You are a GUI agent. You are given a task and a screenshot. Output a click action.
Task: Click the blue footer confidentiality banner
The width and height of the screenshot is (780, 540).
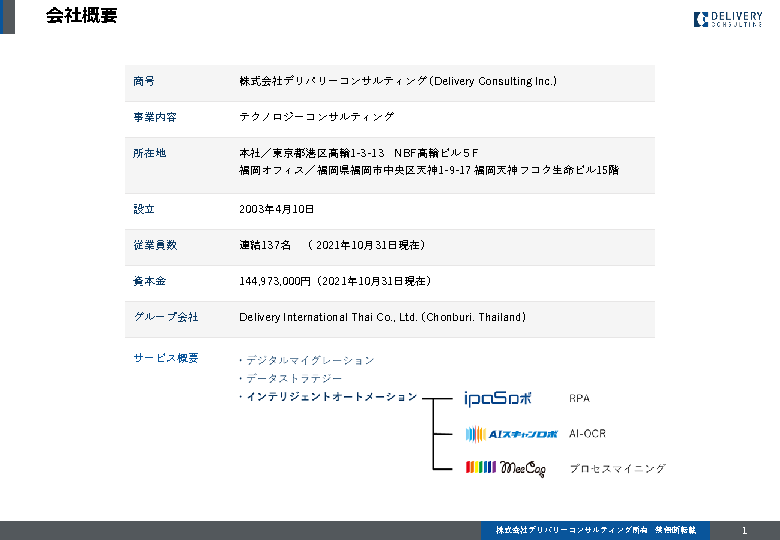click(595, 530)
